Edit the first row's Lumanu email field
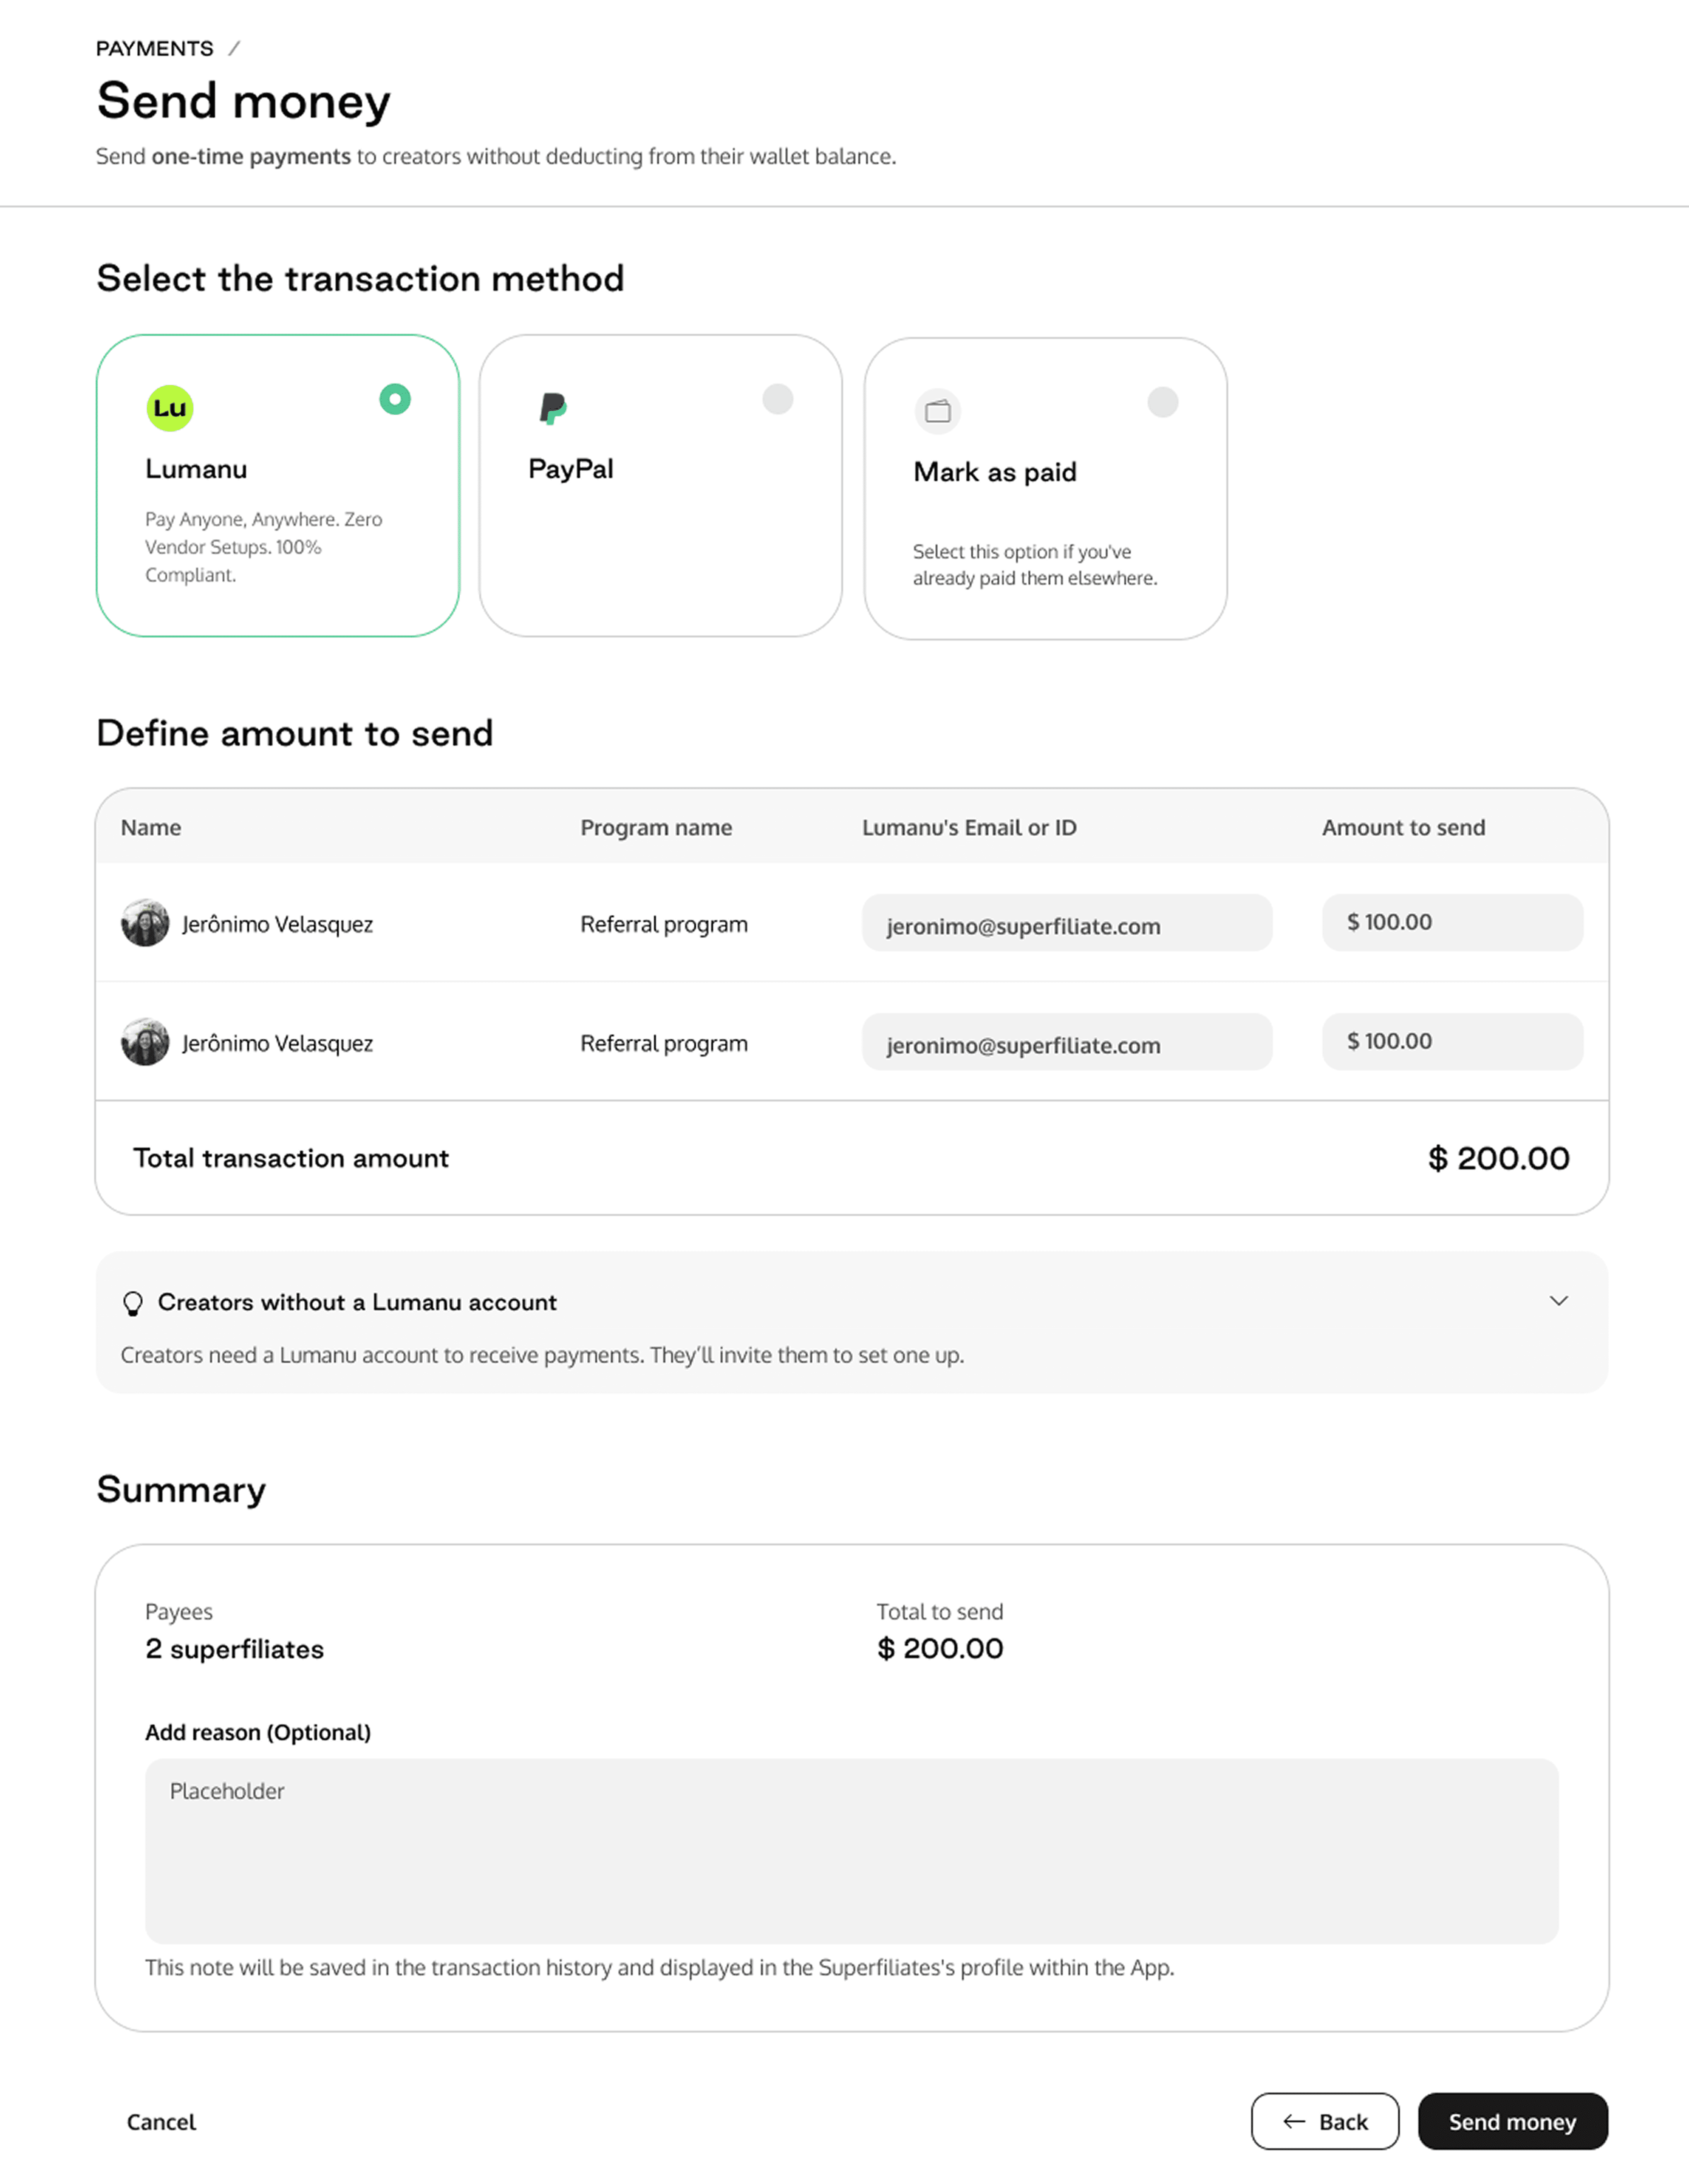1689x2184 pixels. coord(1066,924)
